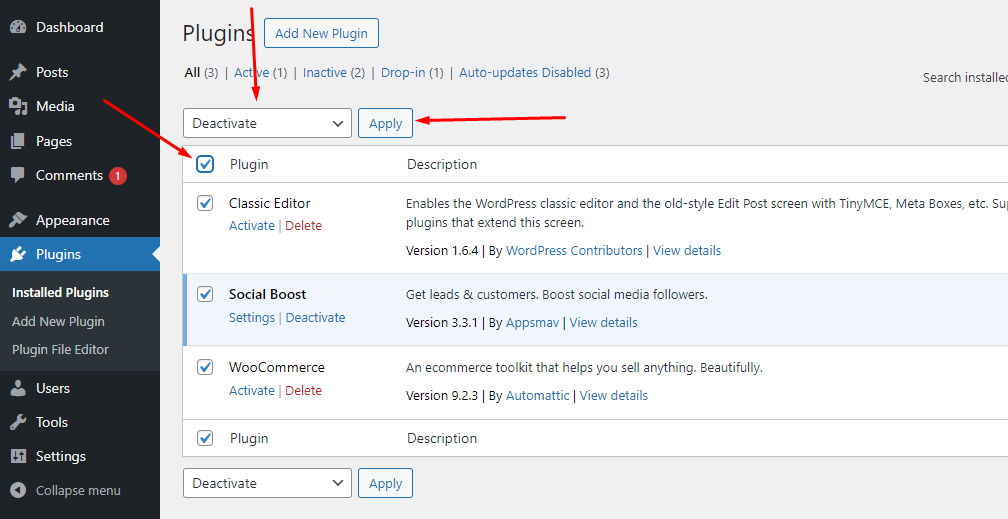This screenshot has width=1008, height=519.
Task: Activate the Classic Editor plugin
Action: click(x=252, y=226)
